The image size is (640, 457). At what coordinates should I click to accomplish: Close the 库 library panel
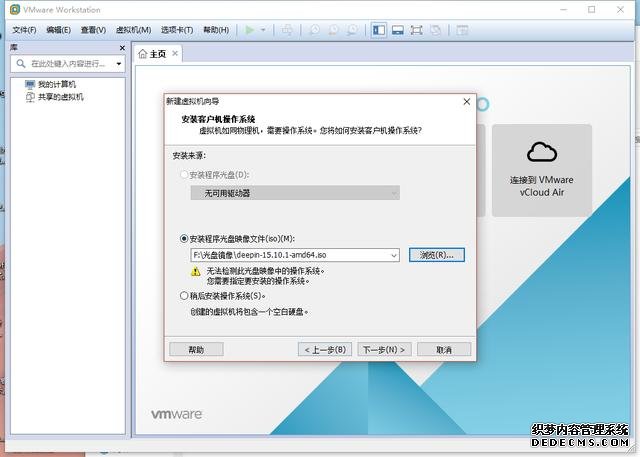122,48
